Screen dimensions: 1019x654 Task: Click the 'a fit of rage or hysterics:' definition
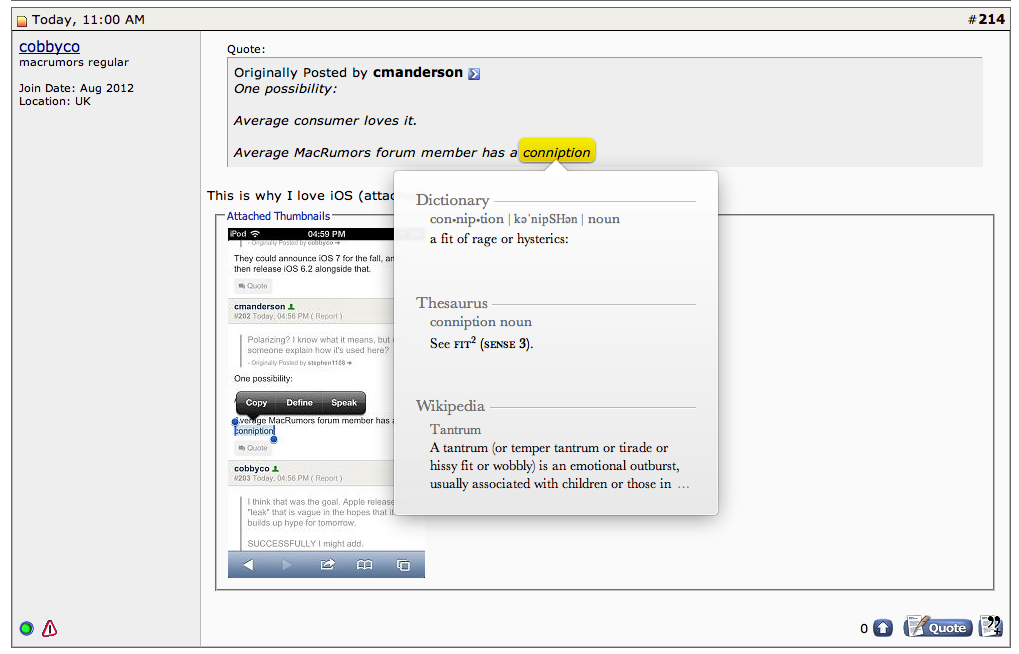[x=499, y=239]
